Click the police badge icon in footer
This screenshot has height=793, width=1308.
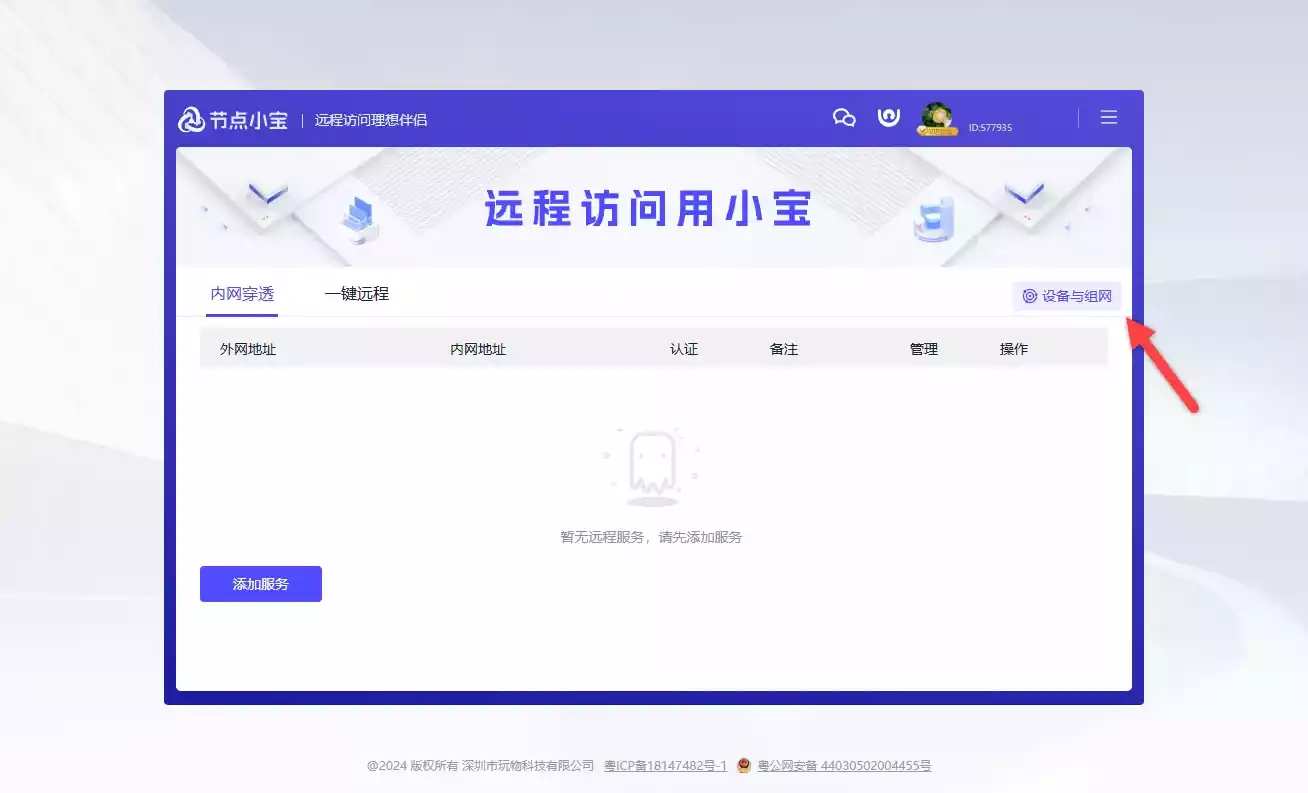(x=744, y=766)
